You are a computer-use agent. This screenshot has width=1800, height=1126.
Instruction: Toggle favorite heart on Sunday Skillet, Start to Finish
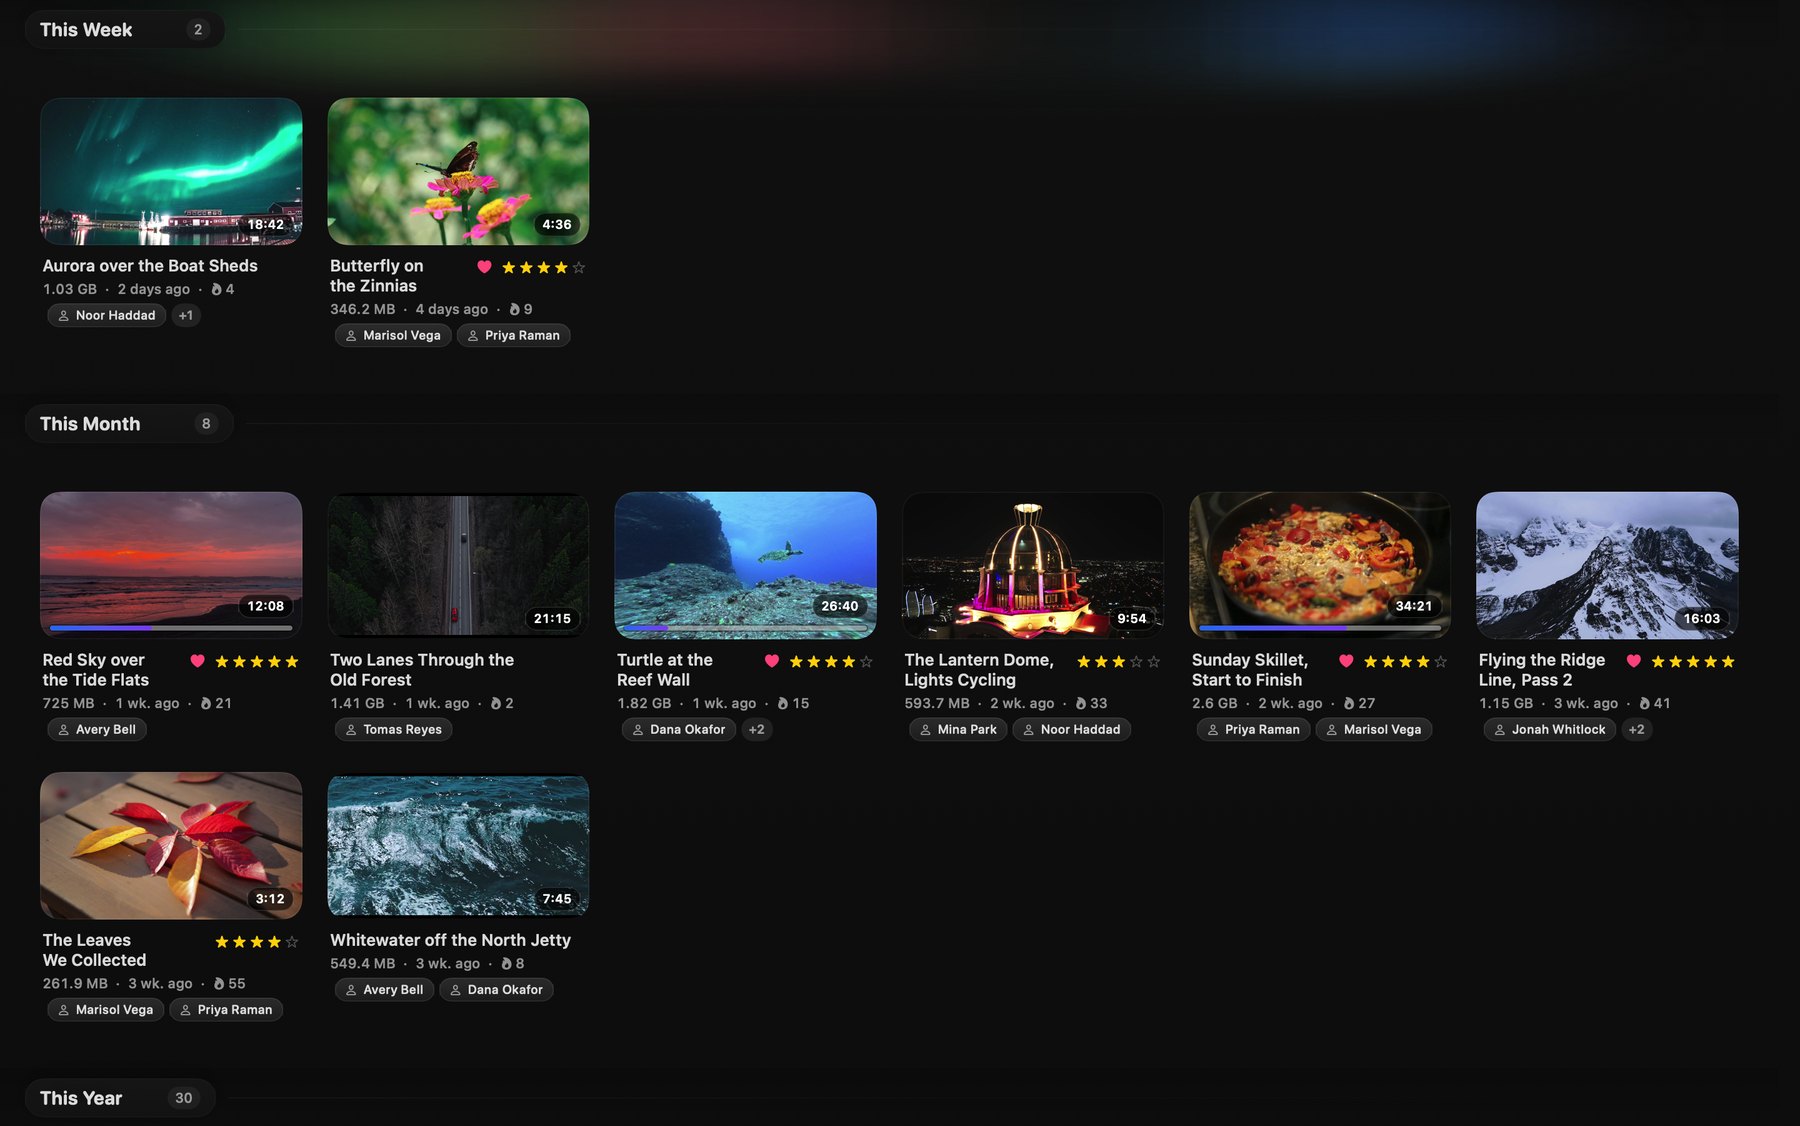(x=1346, y=661)
